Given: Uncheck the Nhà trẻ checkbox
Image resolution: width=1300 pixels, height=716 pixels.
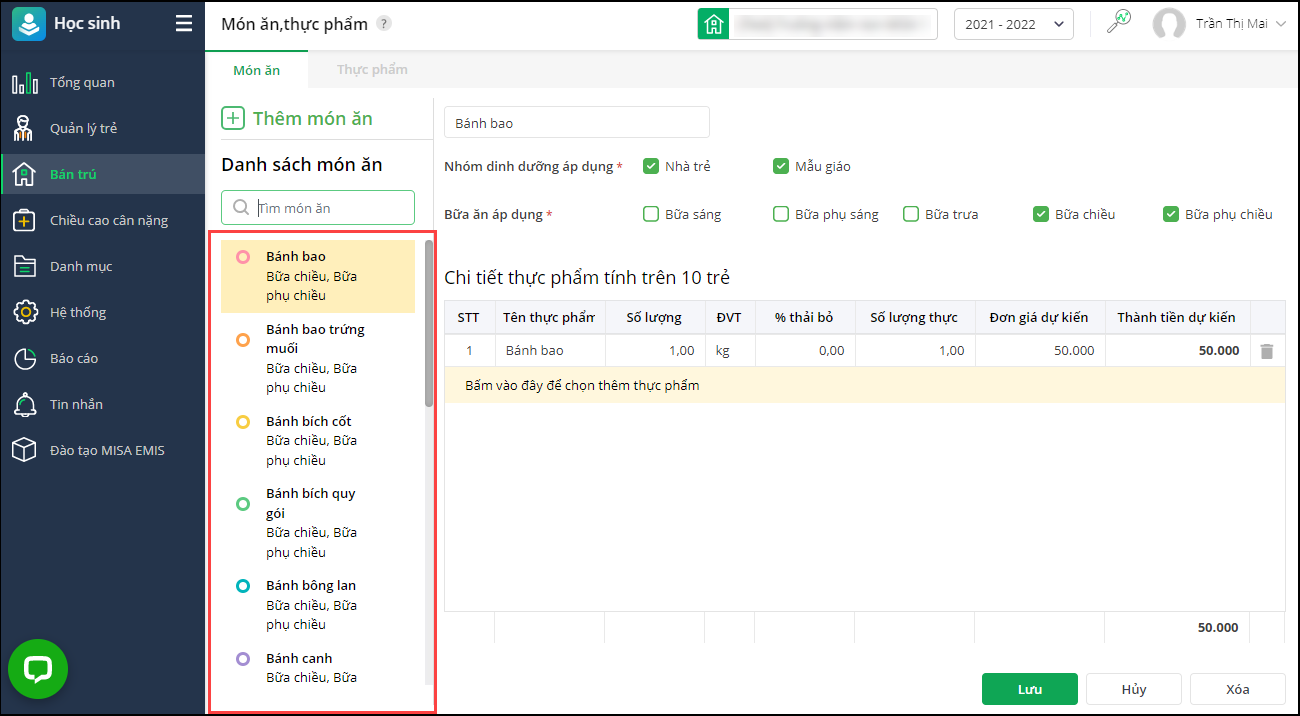Looking at the screenshot, I should [x=651, y=166].
